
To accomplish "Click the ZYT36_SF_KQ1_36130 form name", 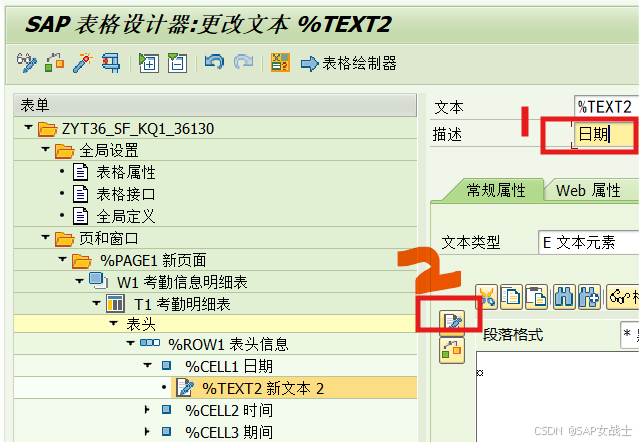I will coord(138,129).
